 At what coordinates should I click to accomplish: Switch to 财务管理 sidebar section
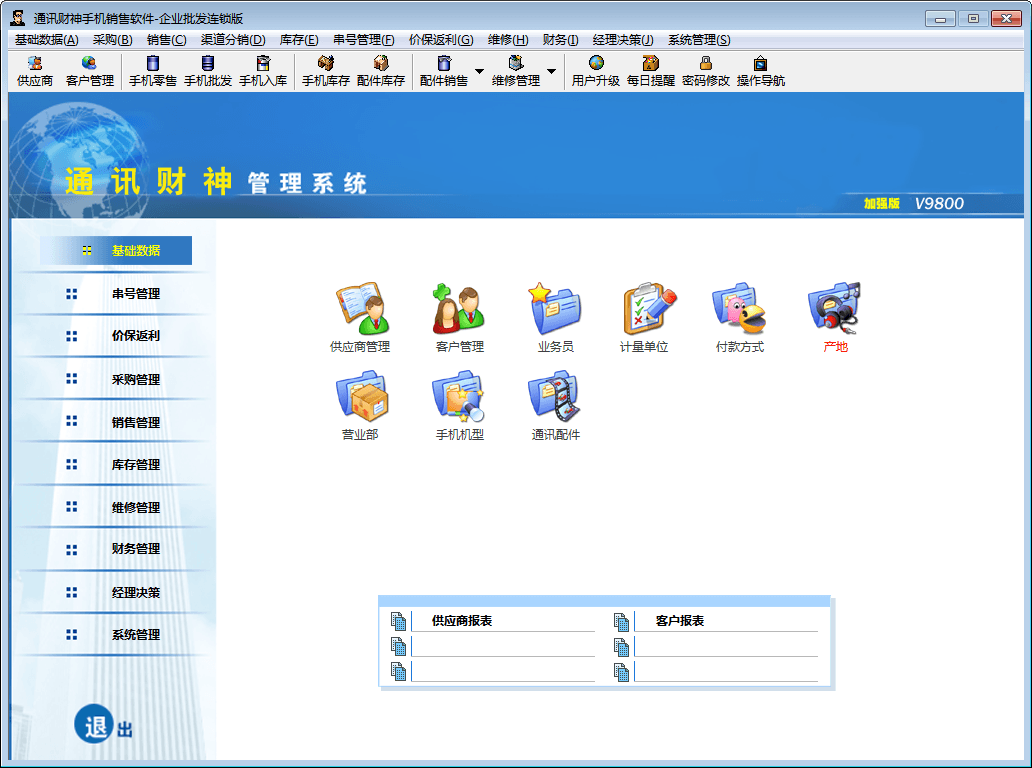pyautogui.click(x=135, y=549)
